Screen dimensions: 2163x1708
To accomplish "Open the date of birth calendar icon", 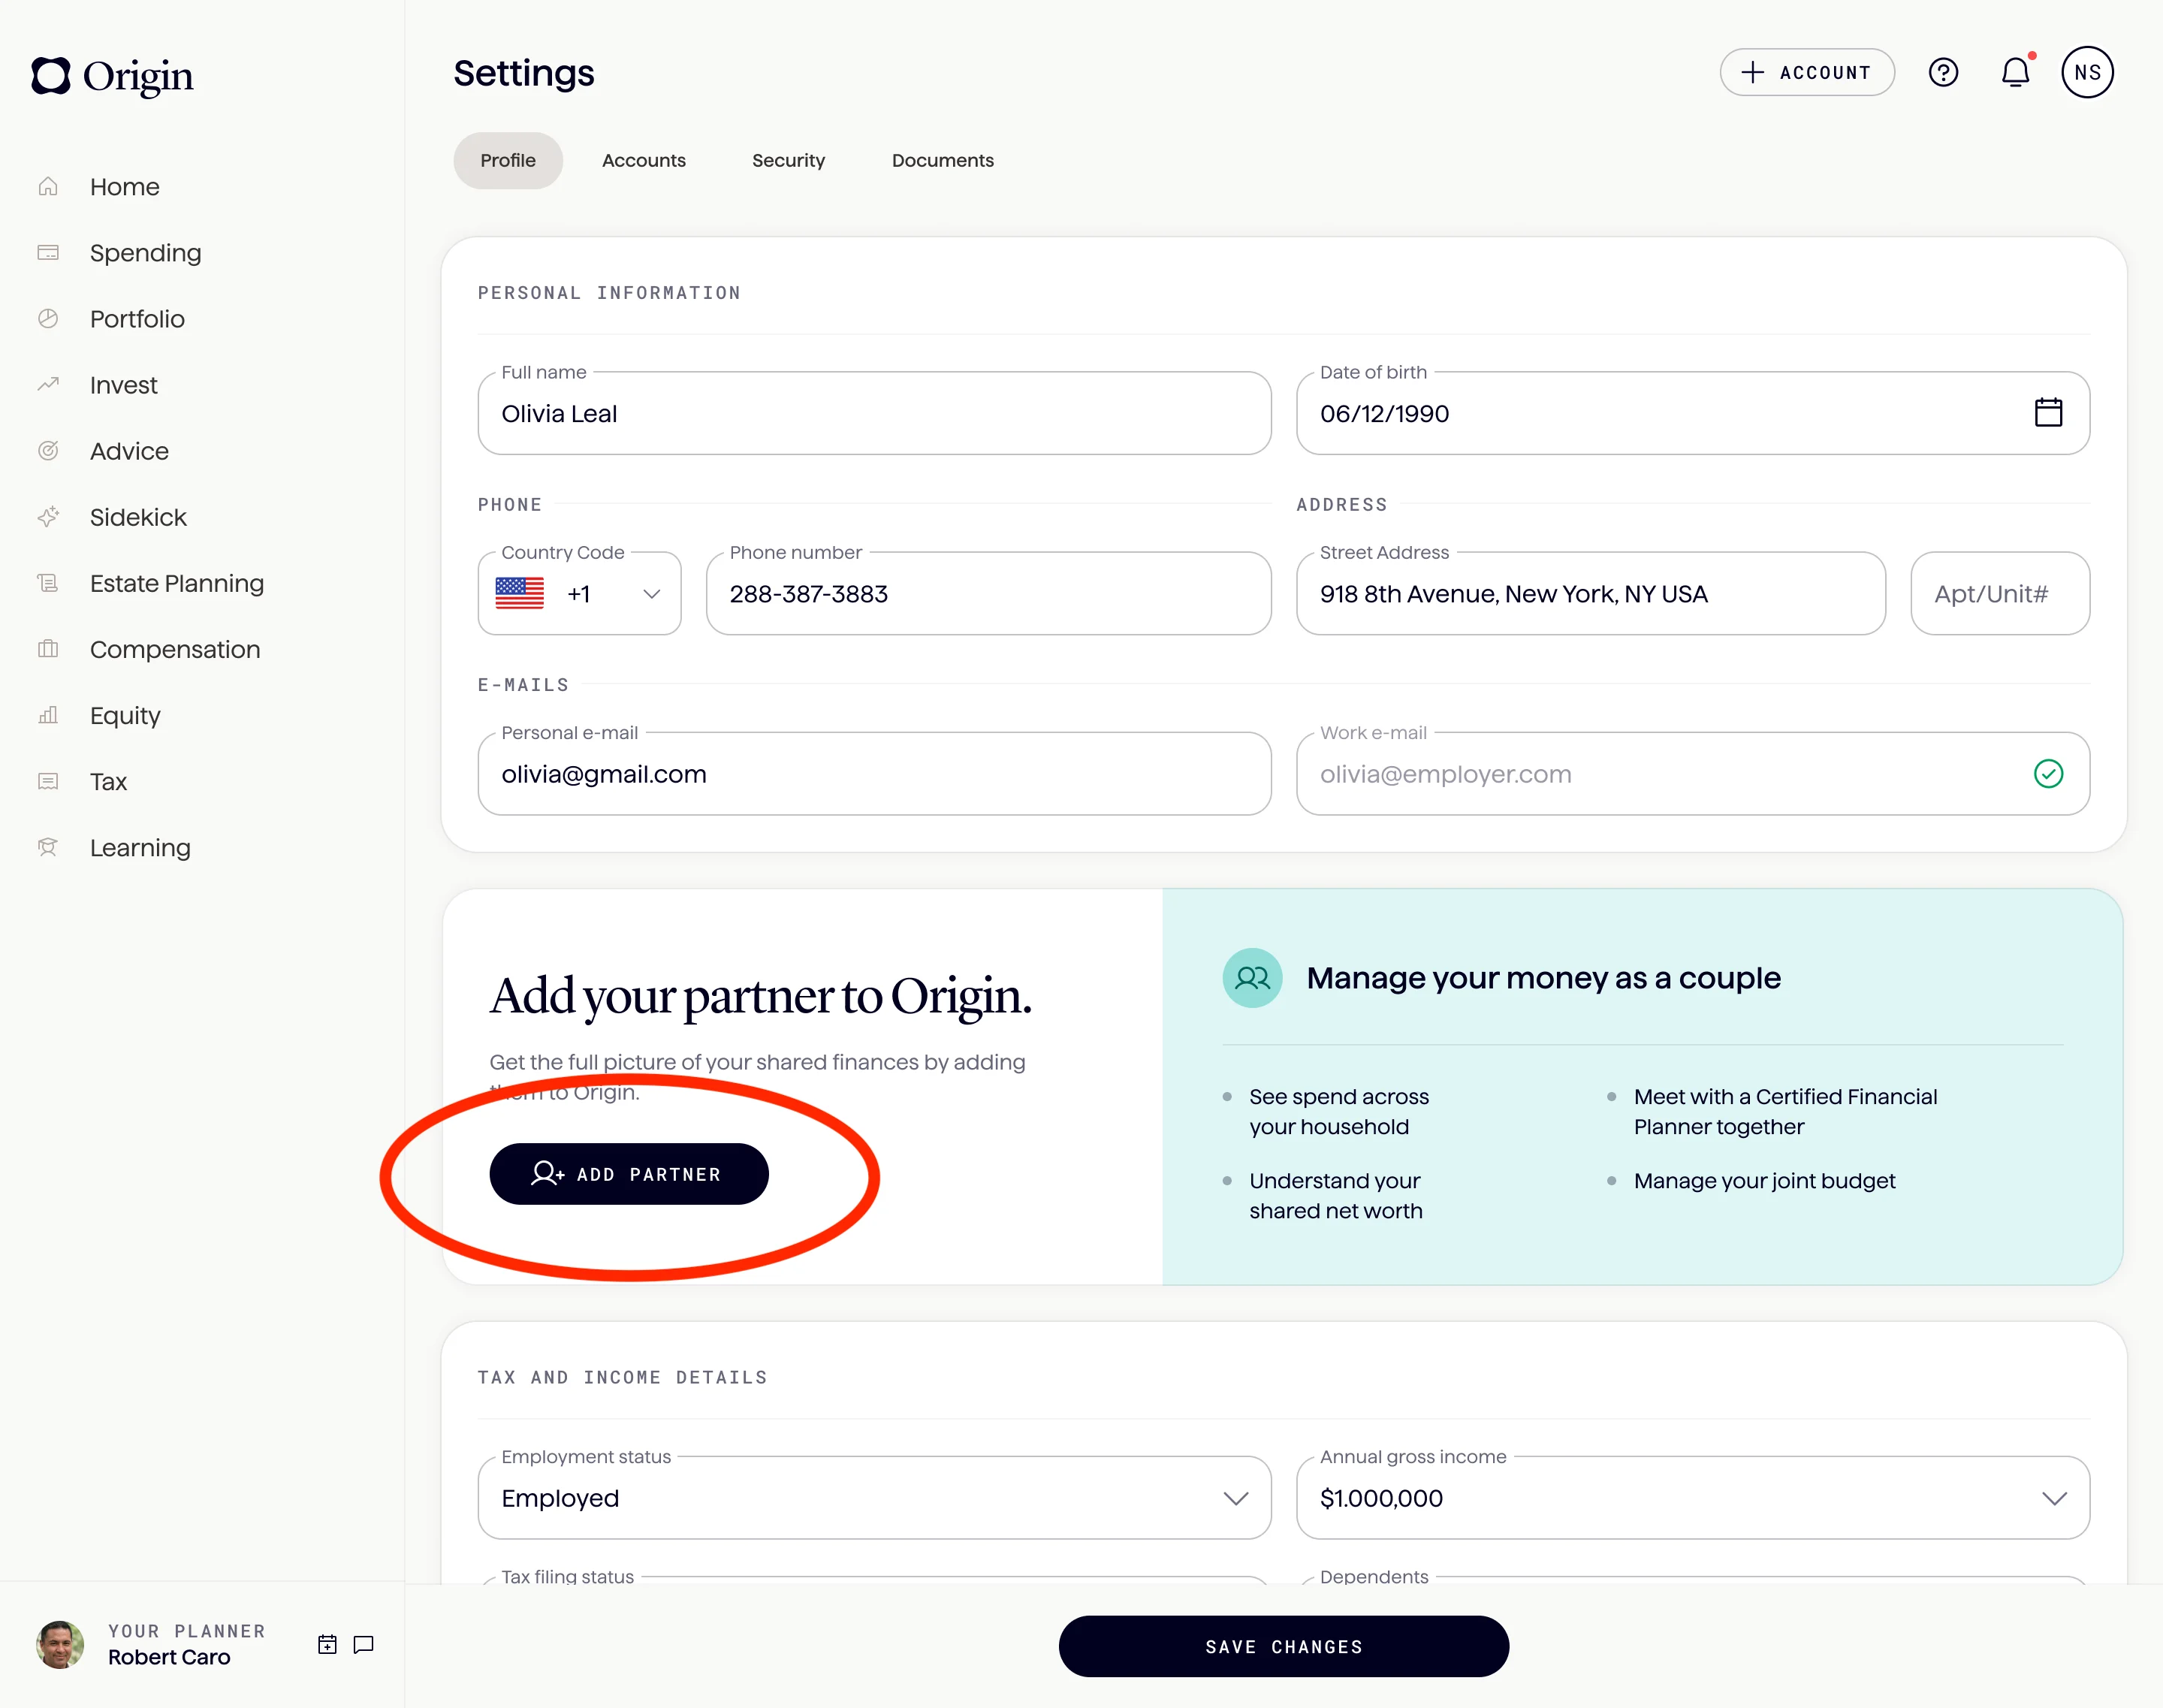I will (2048, 413).
